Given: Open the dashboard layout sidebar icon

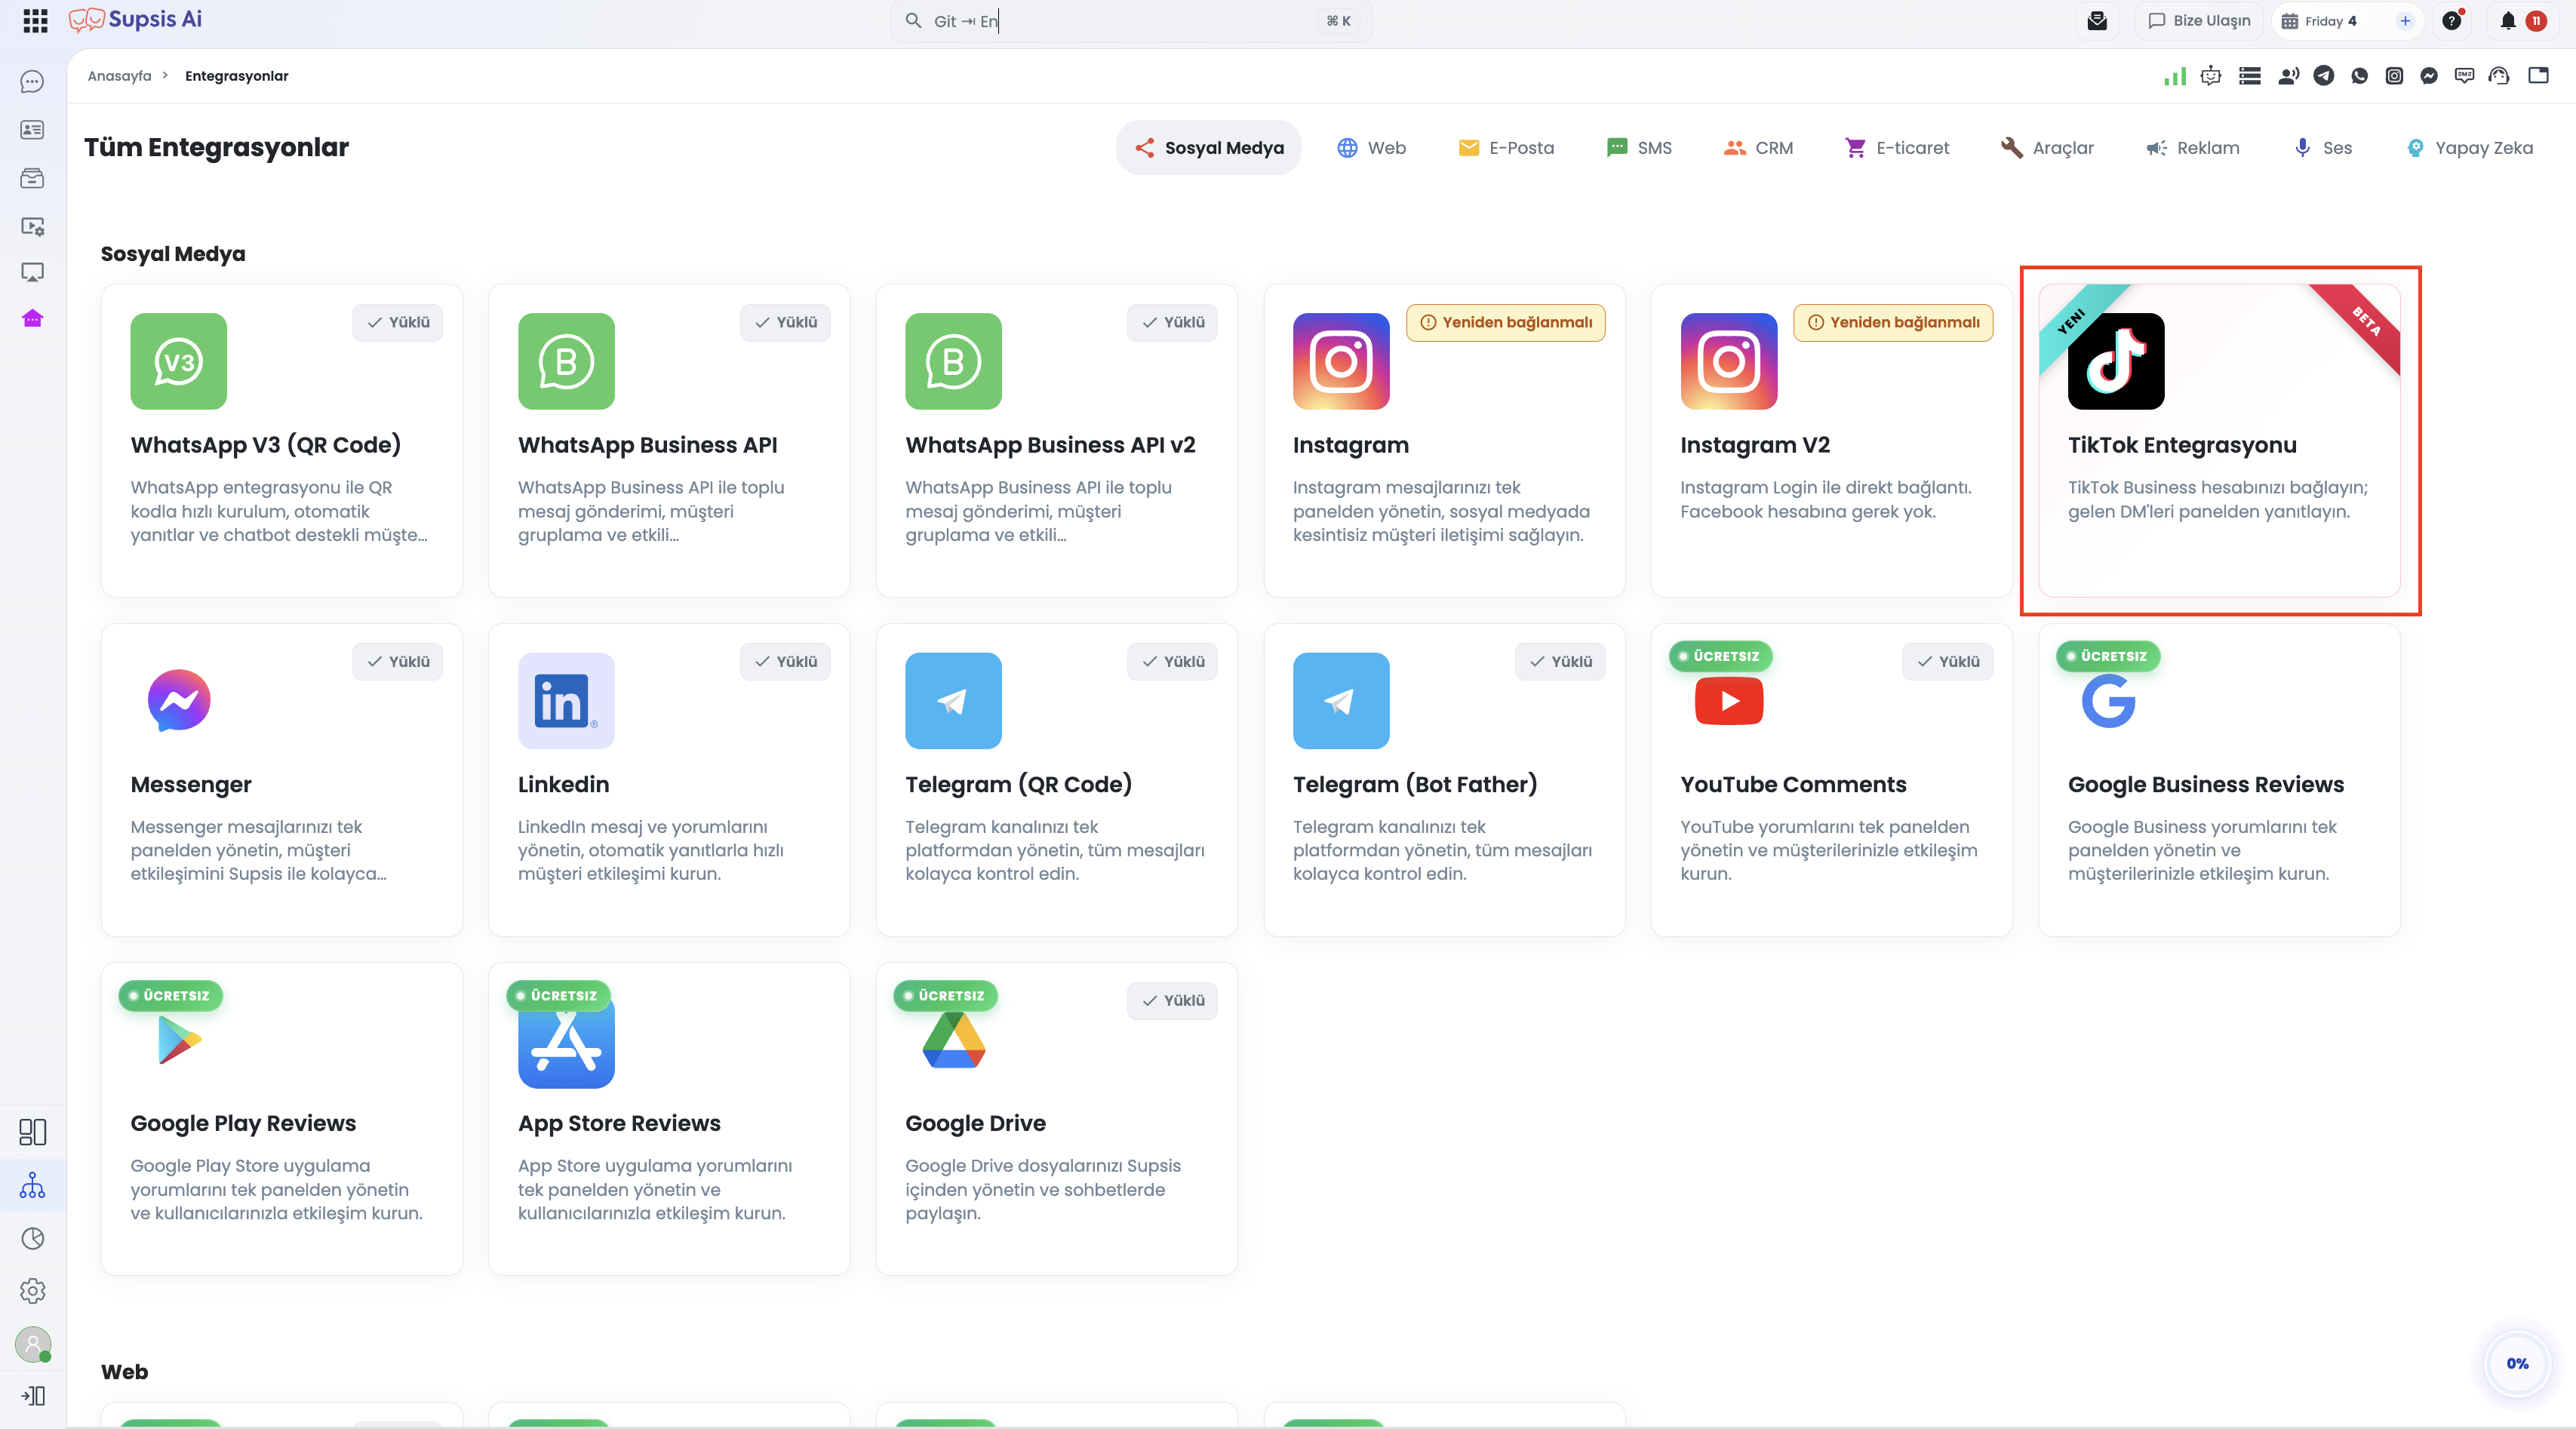Looking at the screenshot, I should click(x=33, y=1132).
